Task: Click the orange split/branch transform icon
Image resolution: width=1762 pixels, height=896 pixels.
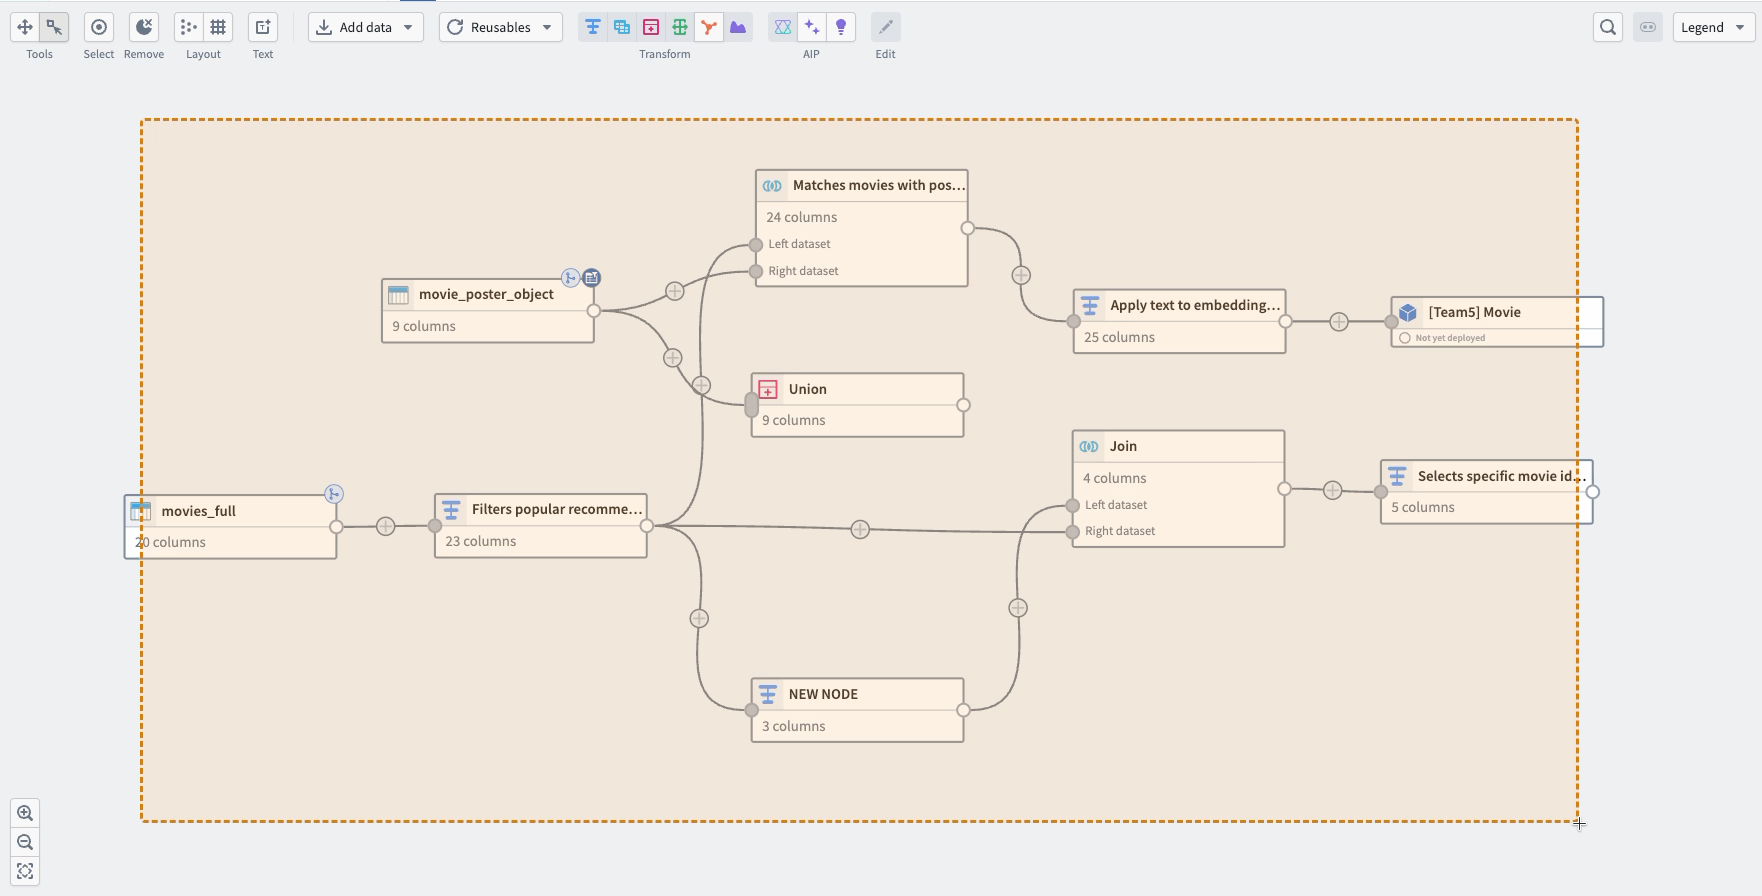Action: click(x=709, y=27)
